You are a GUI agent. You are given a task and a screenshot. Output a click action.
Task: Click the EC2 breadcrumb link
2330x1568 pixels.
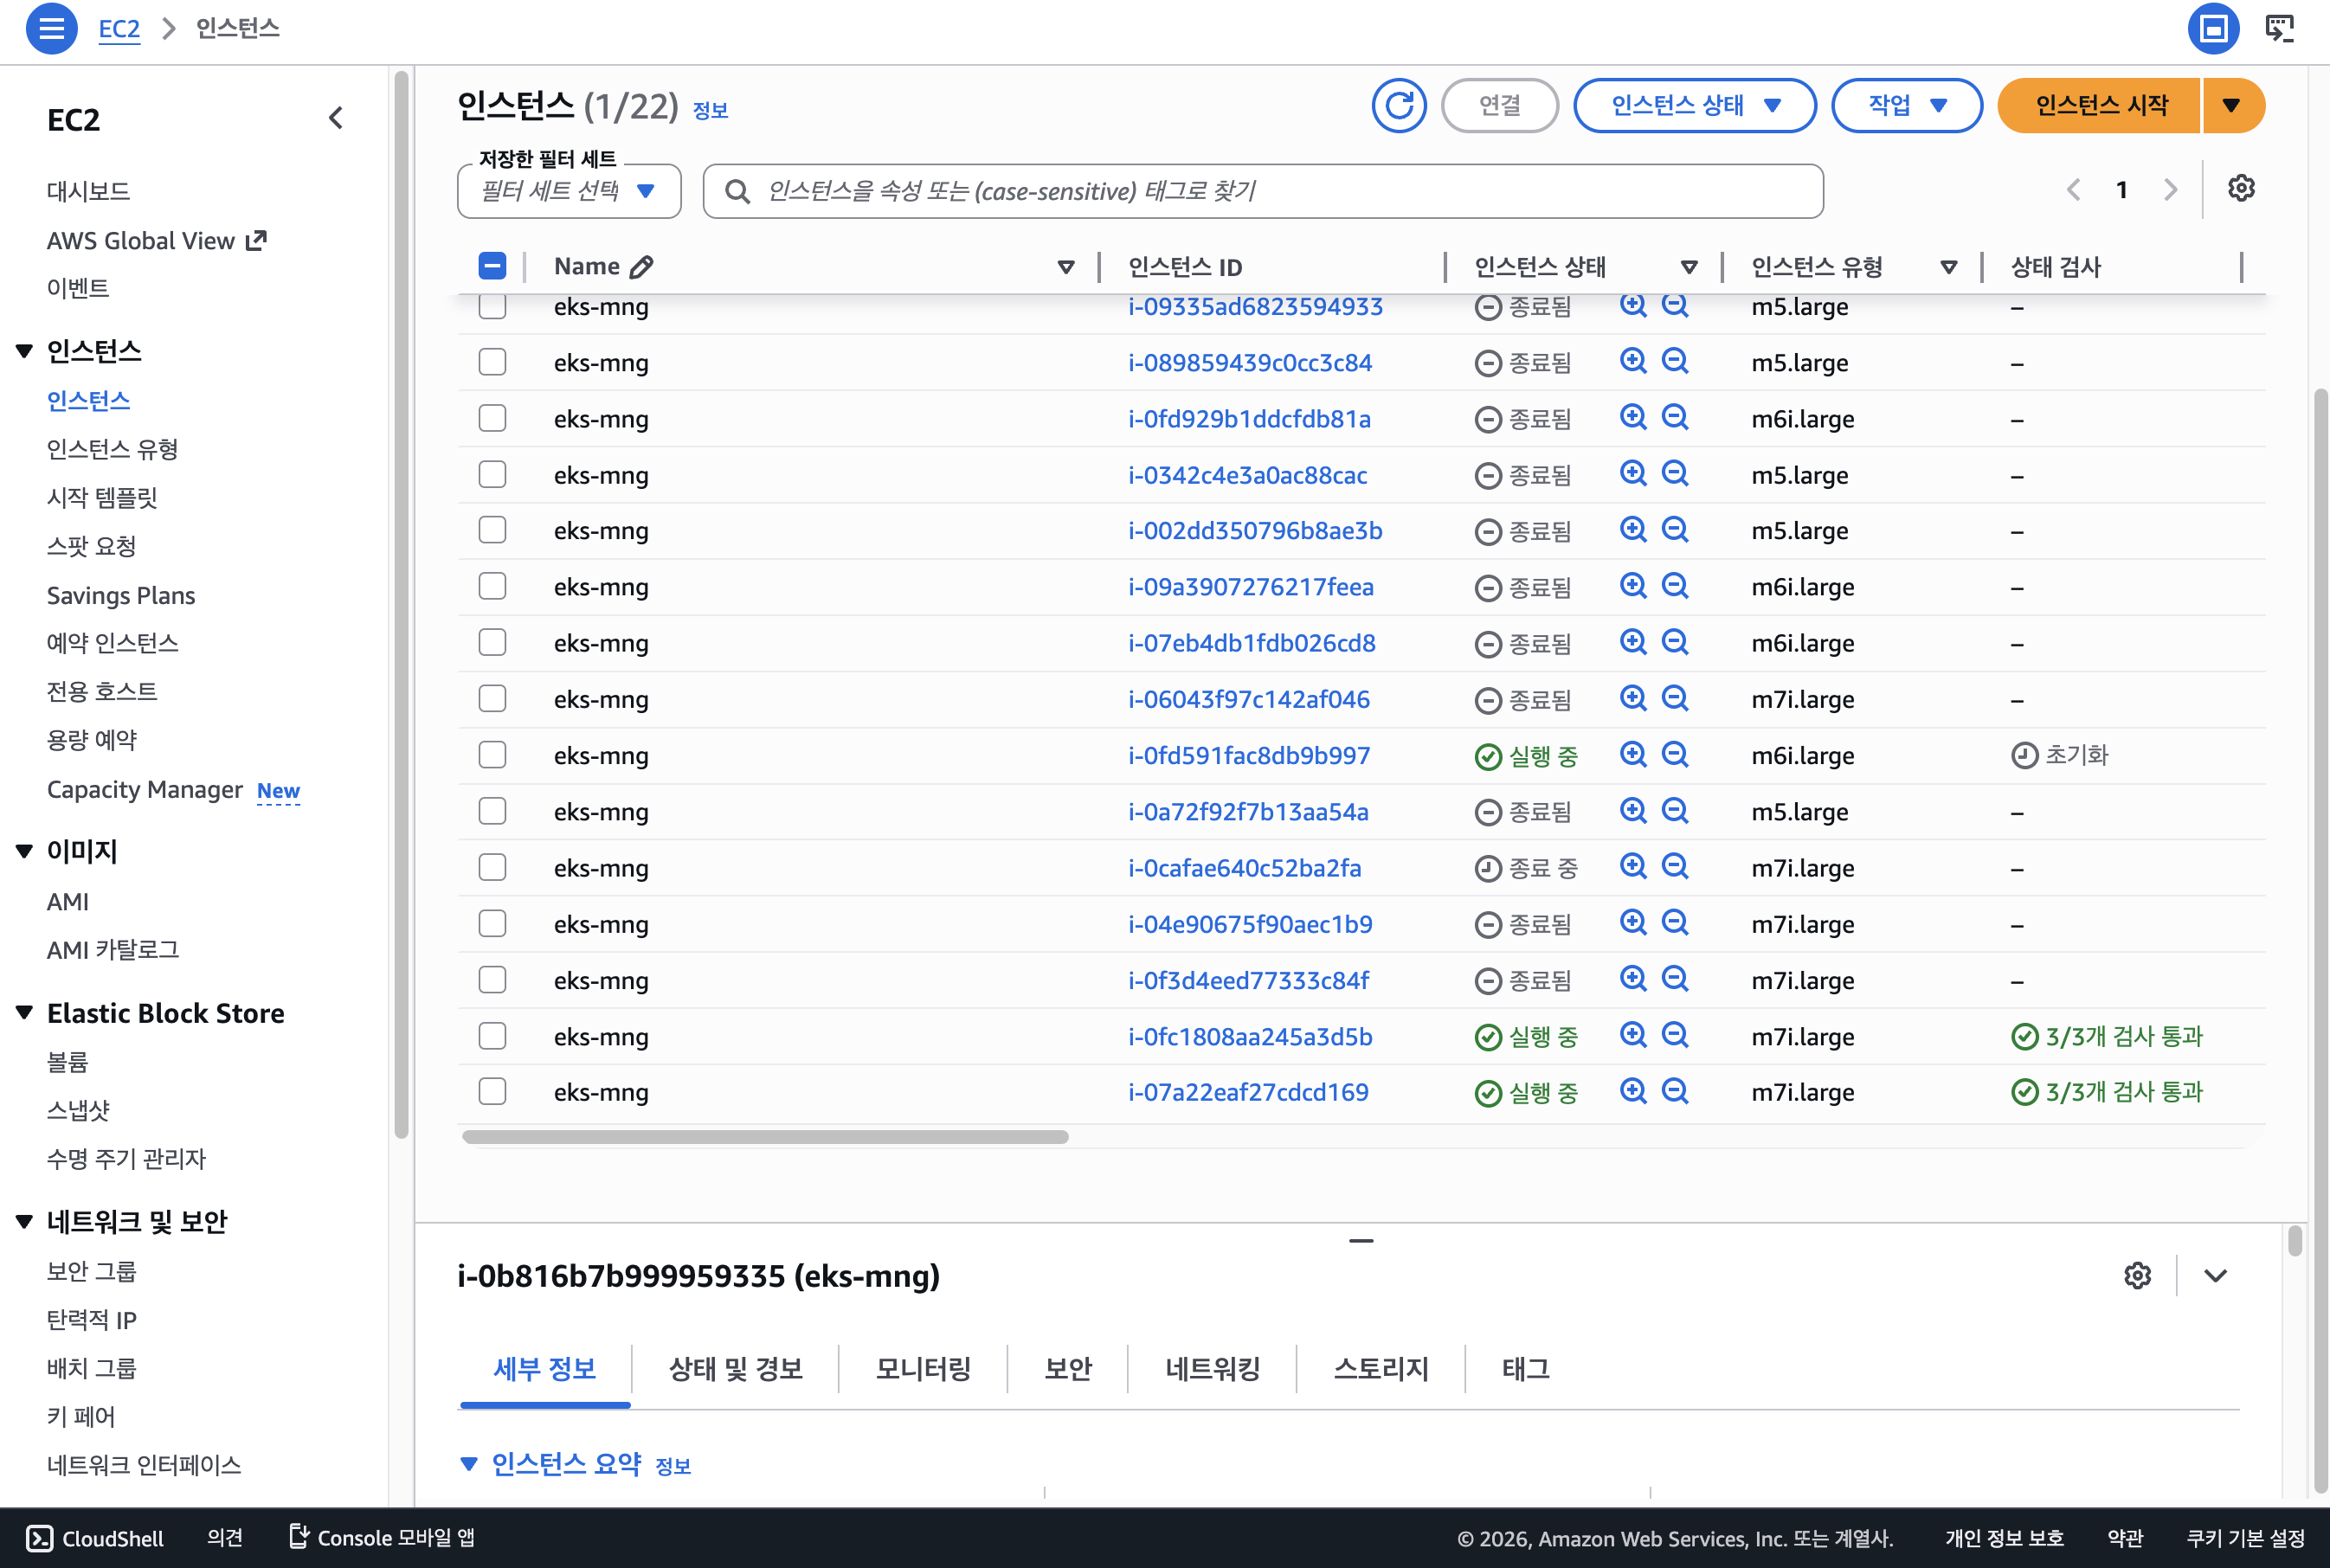(119, 28)
